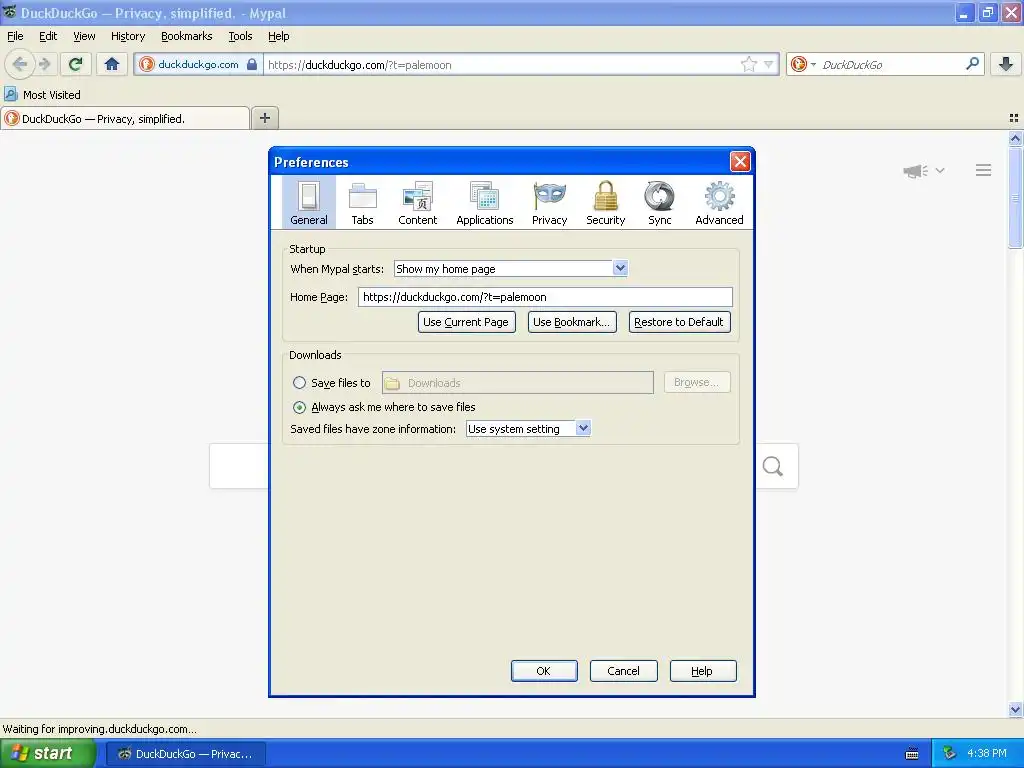The image size is (1024, 768).
Task: Open the Content preferences pane
Action: pos(418,202)
